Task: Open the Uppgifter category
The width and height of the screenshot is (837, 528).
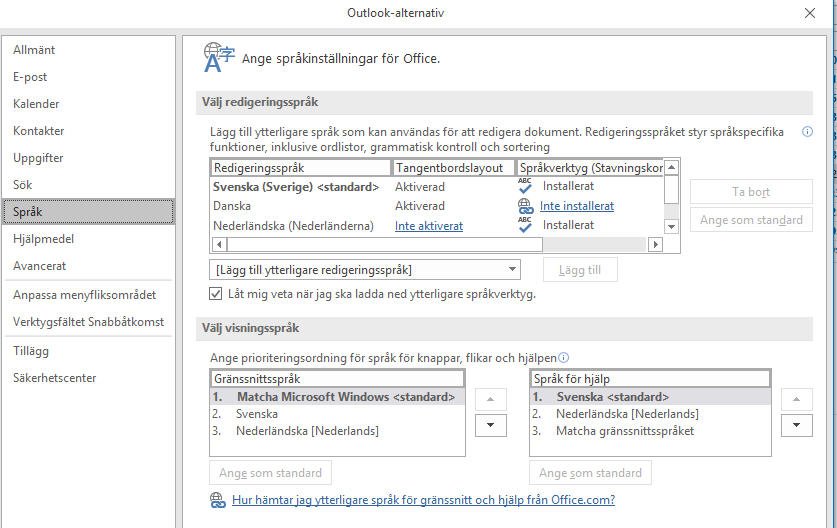Action: (88, 158)
